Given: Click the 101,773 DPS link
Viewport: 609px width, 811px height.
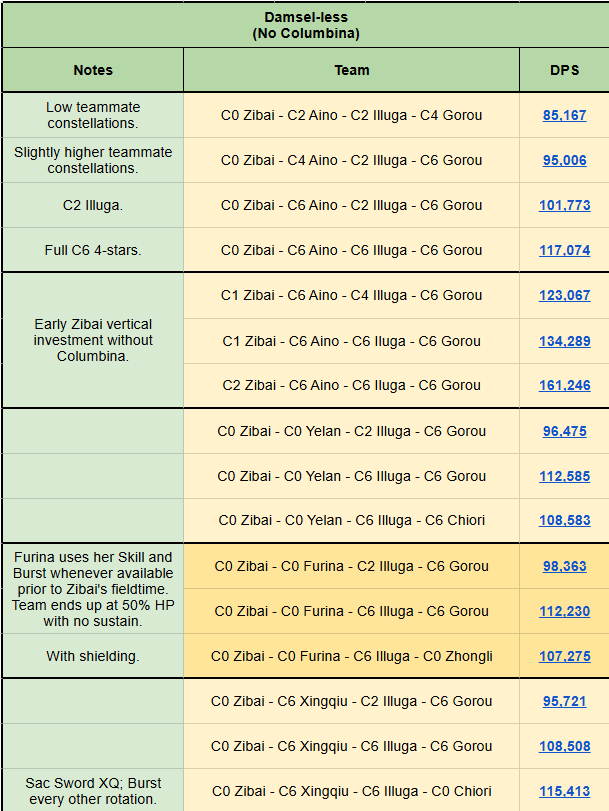Looking at the screenshot, I should (x=564, y=205).
